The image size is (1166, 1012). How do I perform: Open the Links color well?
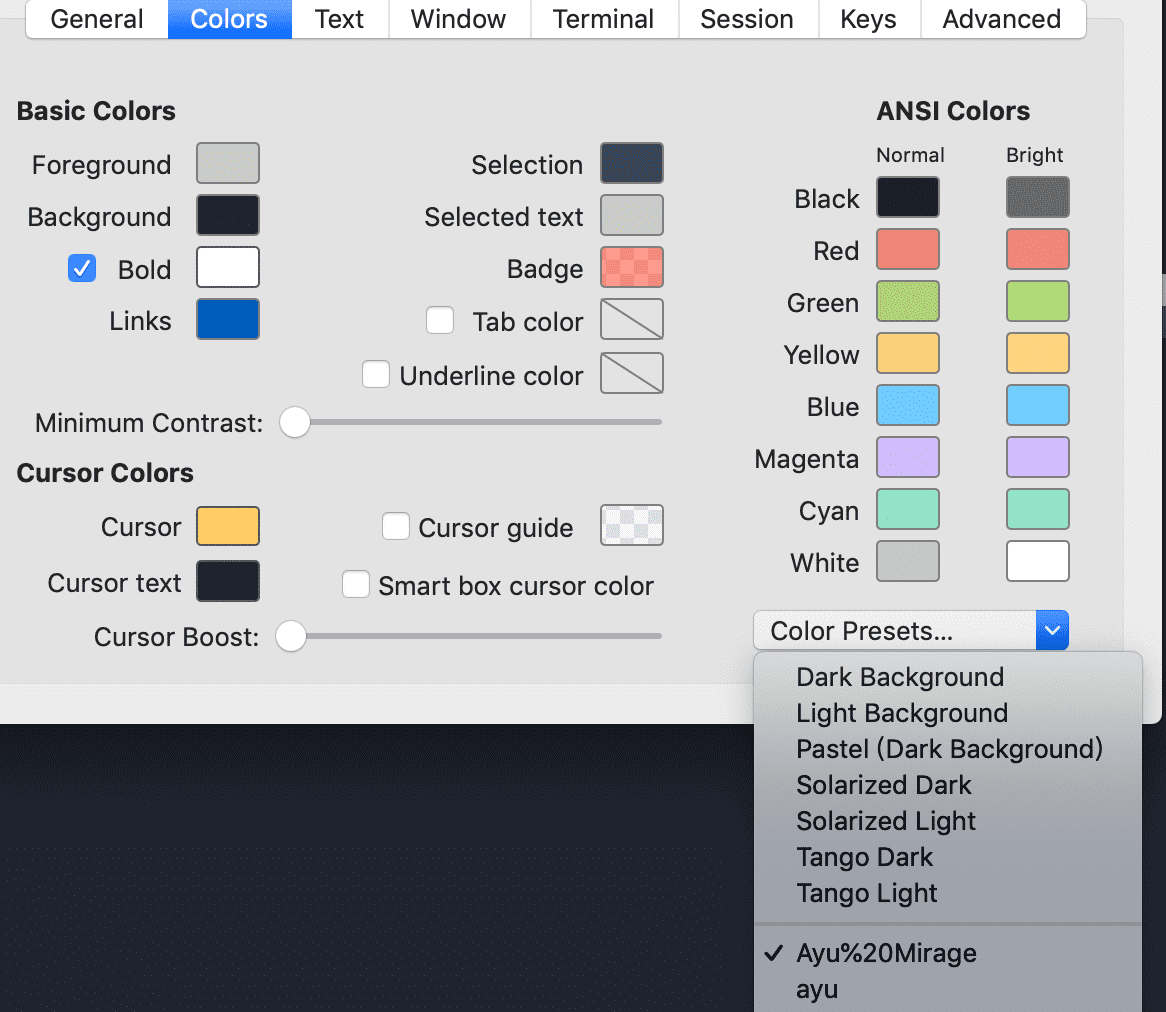click(228, 319)
